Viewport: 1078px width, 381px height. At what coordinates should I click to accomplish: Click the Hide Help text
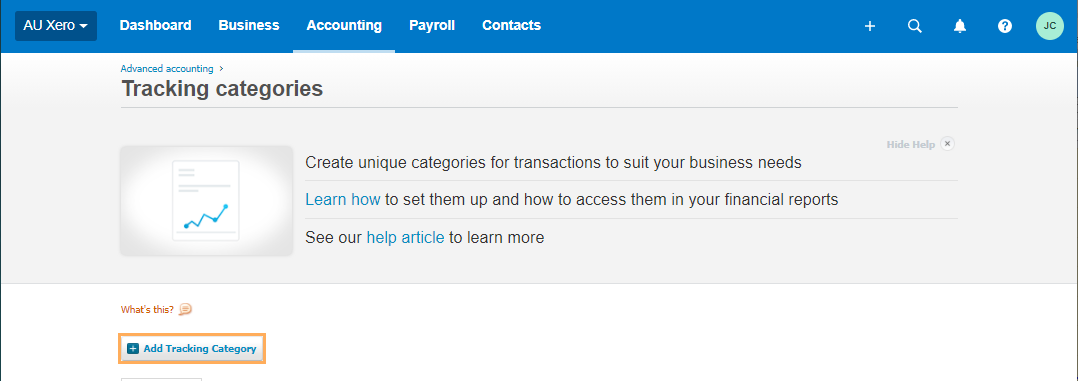[910, 144]
